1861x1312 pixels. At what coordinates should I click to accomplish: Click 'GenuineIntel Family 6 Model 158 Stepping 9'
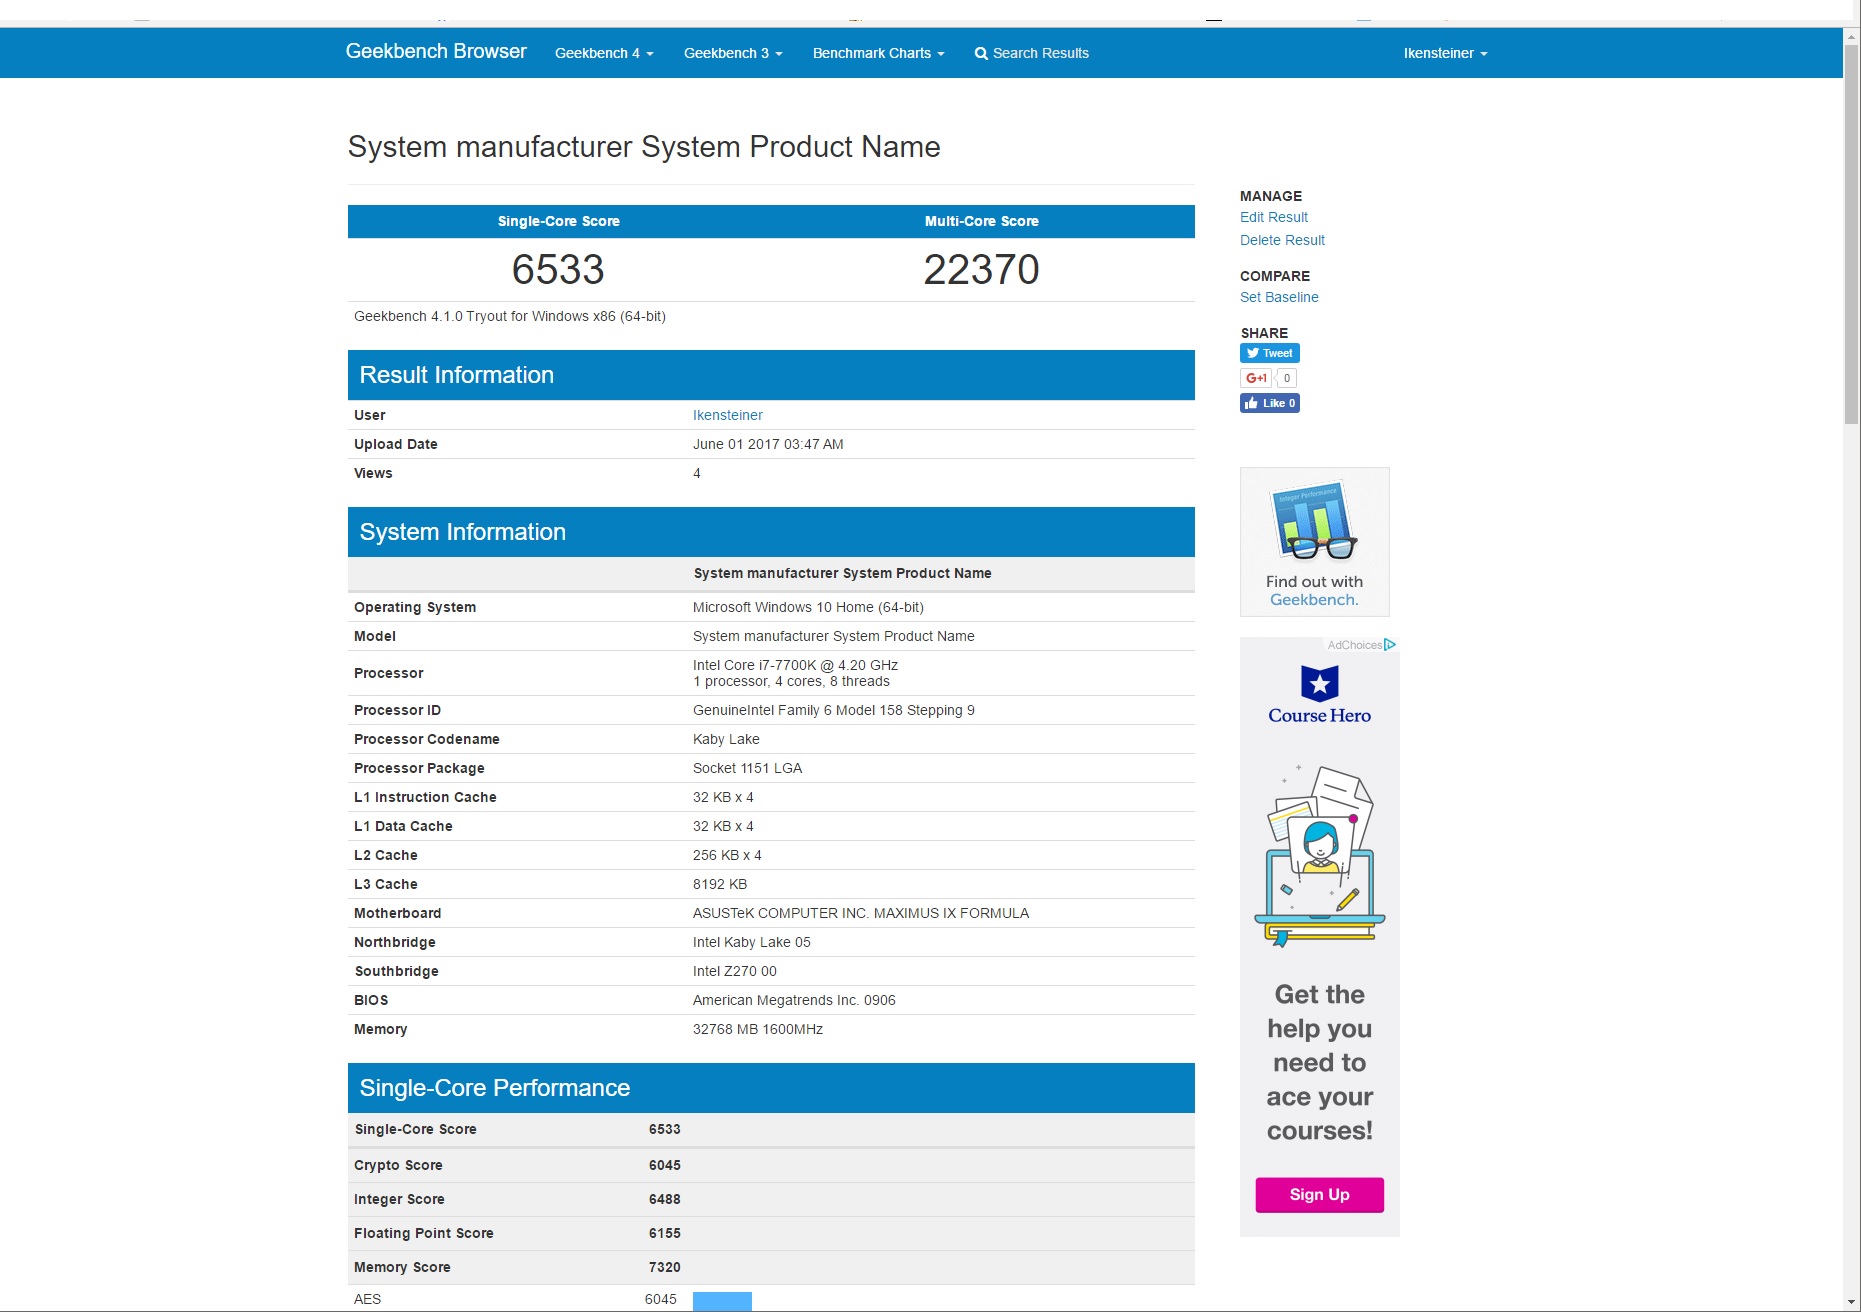click(834, 710)
